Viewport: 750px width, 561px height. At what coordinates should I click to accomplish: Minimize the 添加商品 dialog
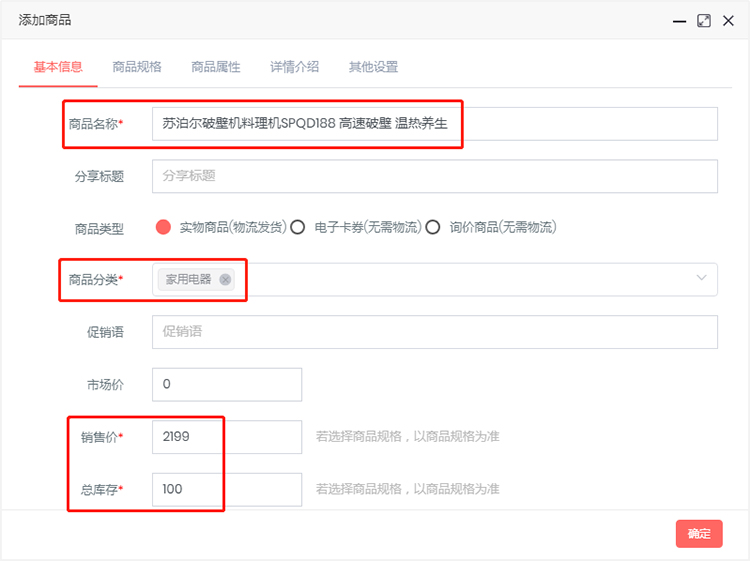[679, 21]
